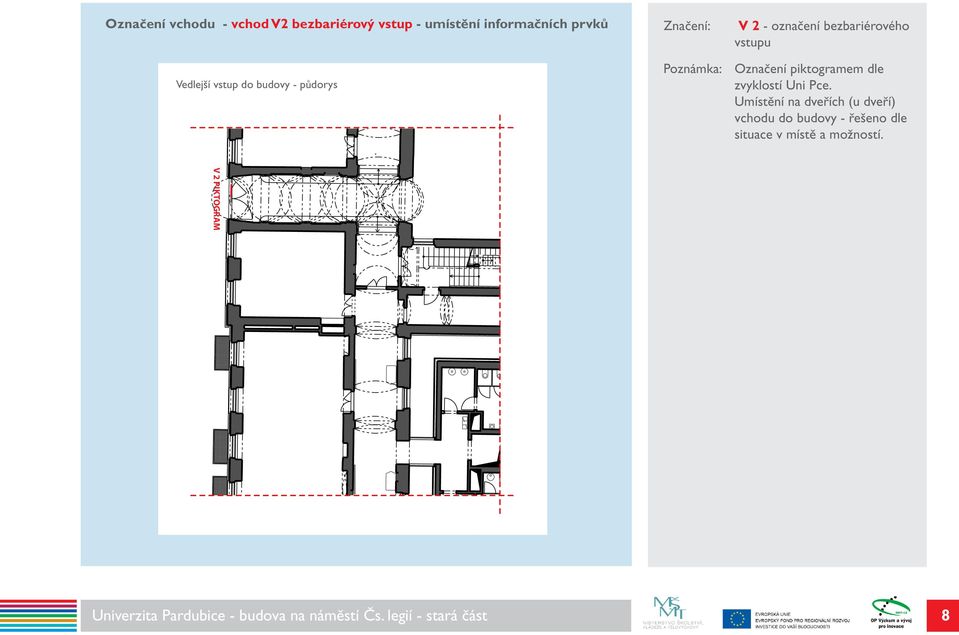This screenshot has width=959, height=635.
Task: Click red 'V 2' in the legend
Action: point(749,26)
